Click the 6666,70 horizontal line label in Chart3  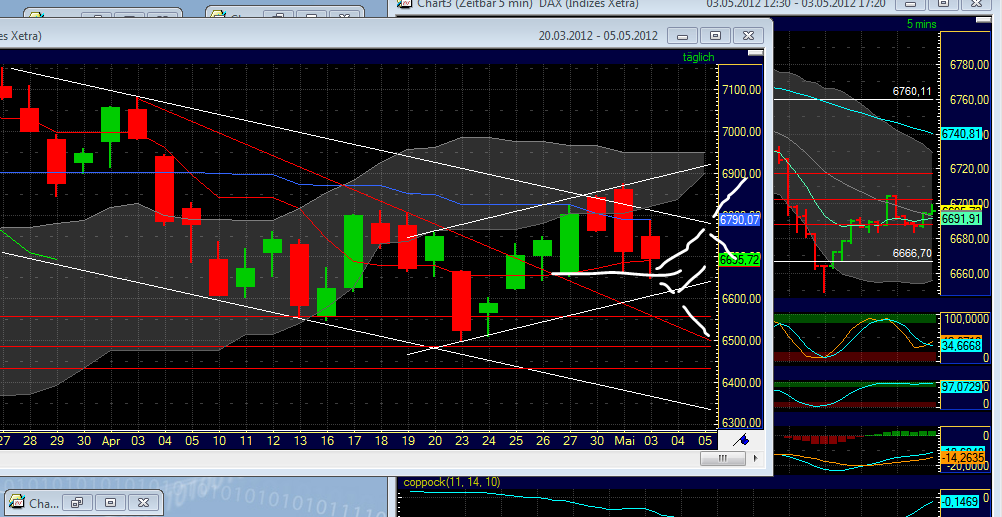point(912,253)
